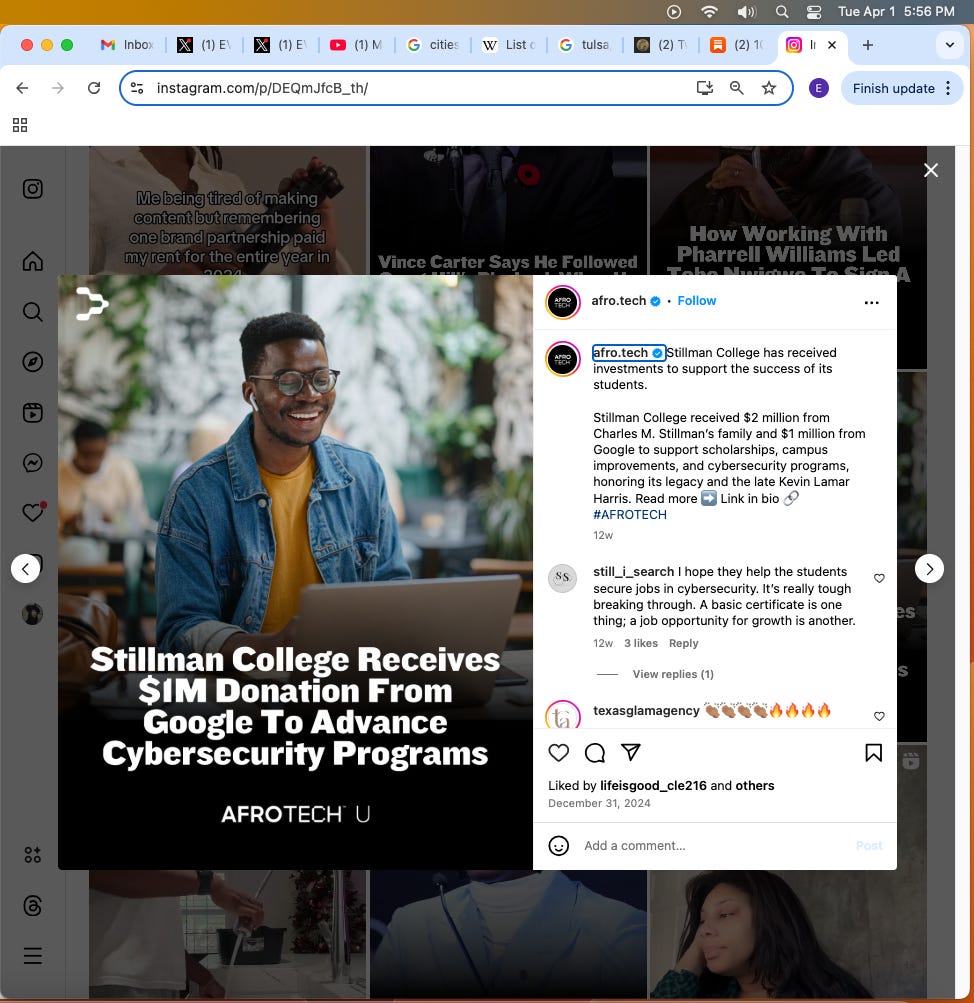Open Instagram home logo in sidebar
The image size is (974, 1003).
33,189
